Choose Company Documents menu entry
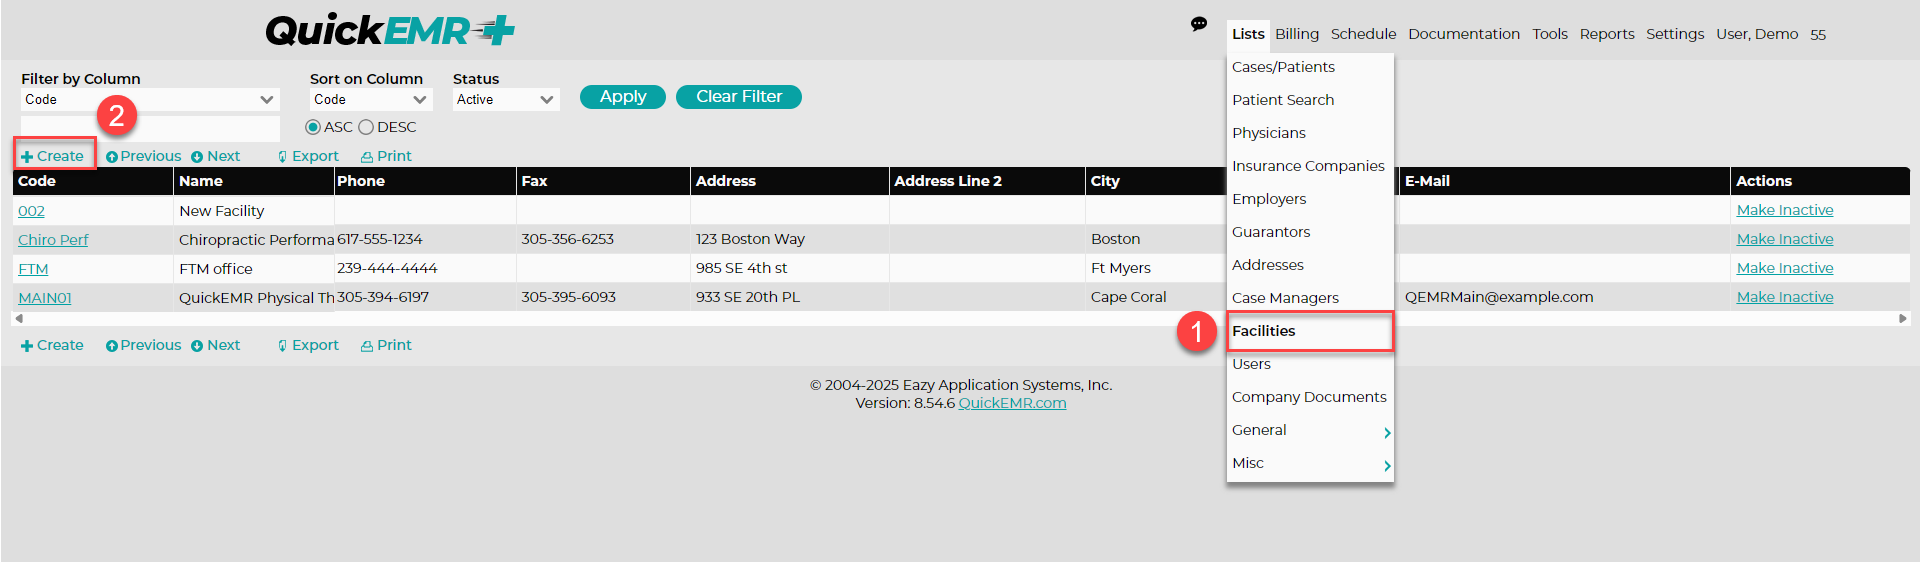The width and height of the screenshot is (1920, 562). (x=1310, y=397)
